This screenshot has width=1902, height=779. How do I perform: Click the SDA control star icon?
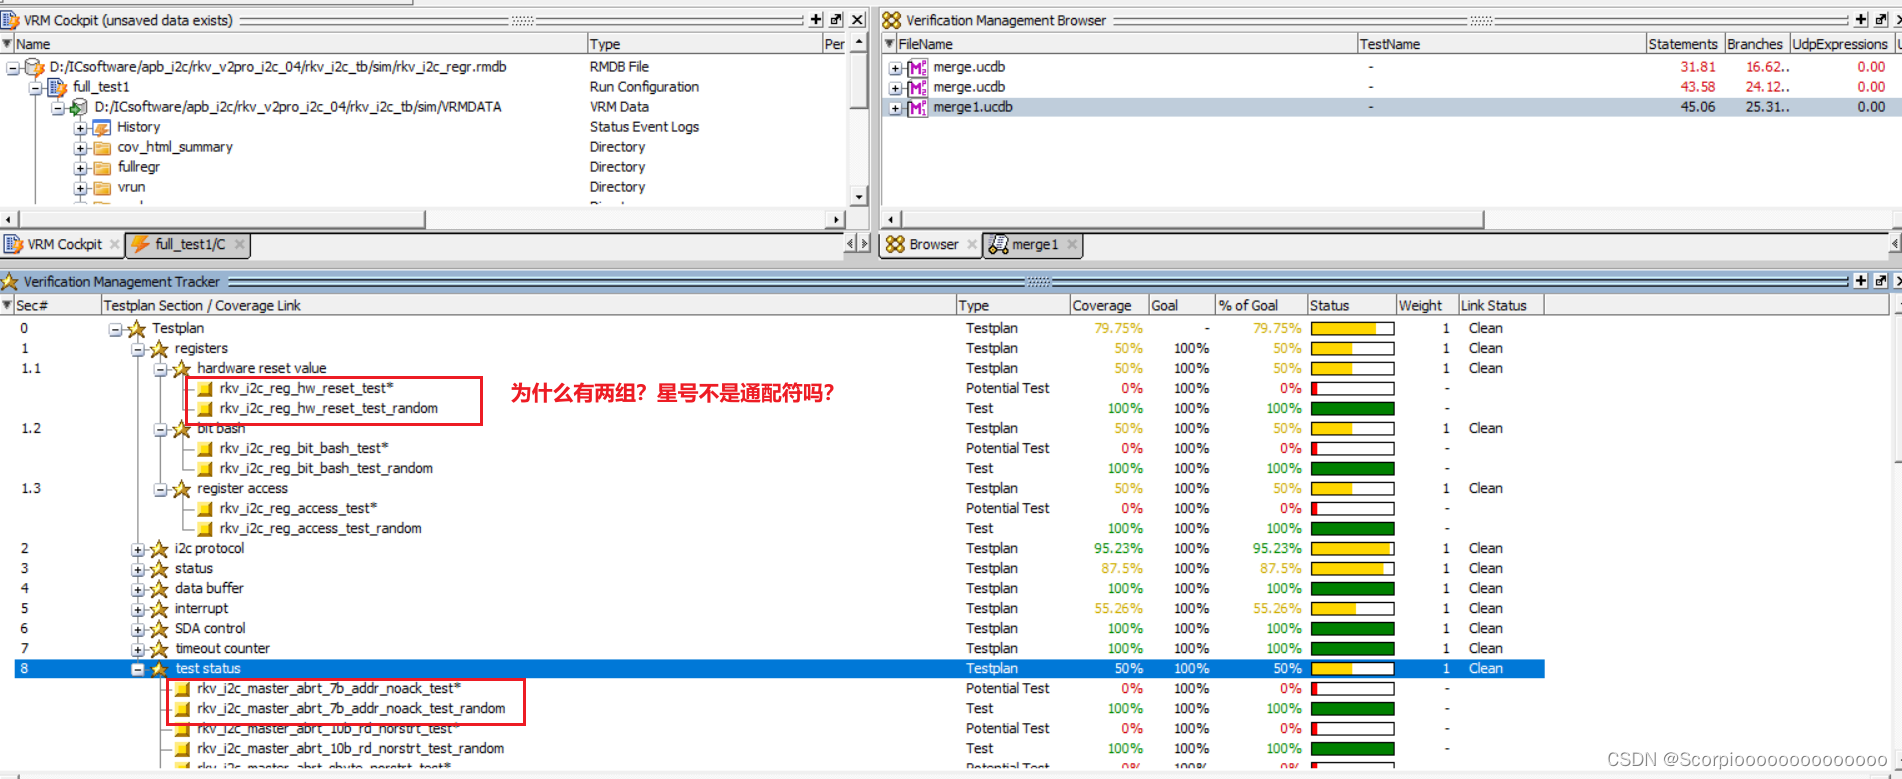pos(159,629)
